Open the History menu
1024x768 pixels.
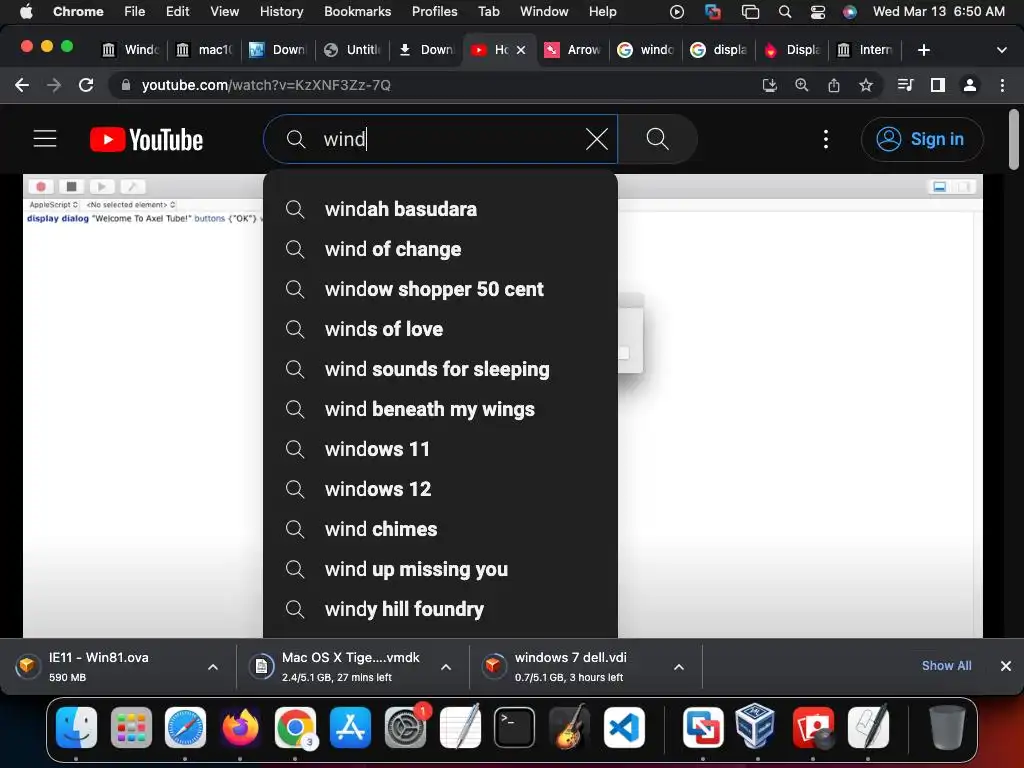281,11
